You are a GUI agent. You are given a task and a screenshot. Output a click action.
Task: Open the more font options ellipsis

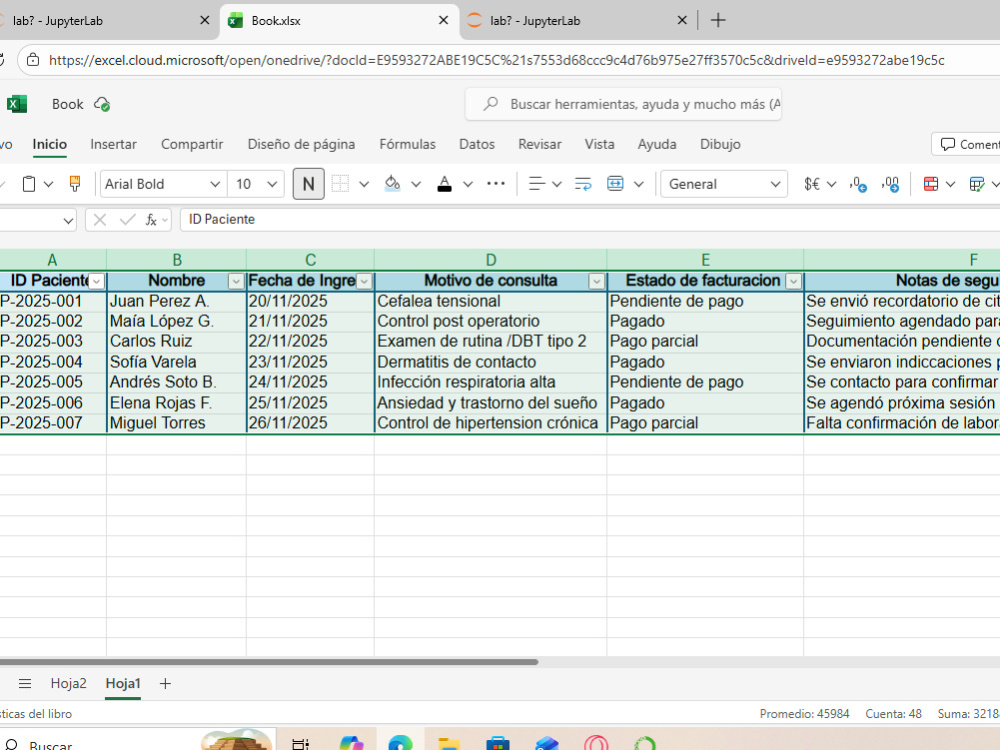pos(496,184)
